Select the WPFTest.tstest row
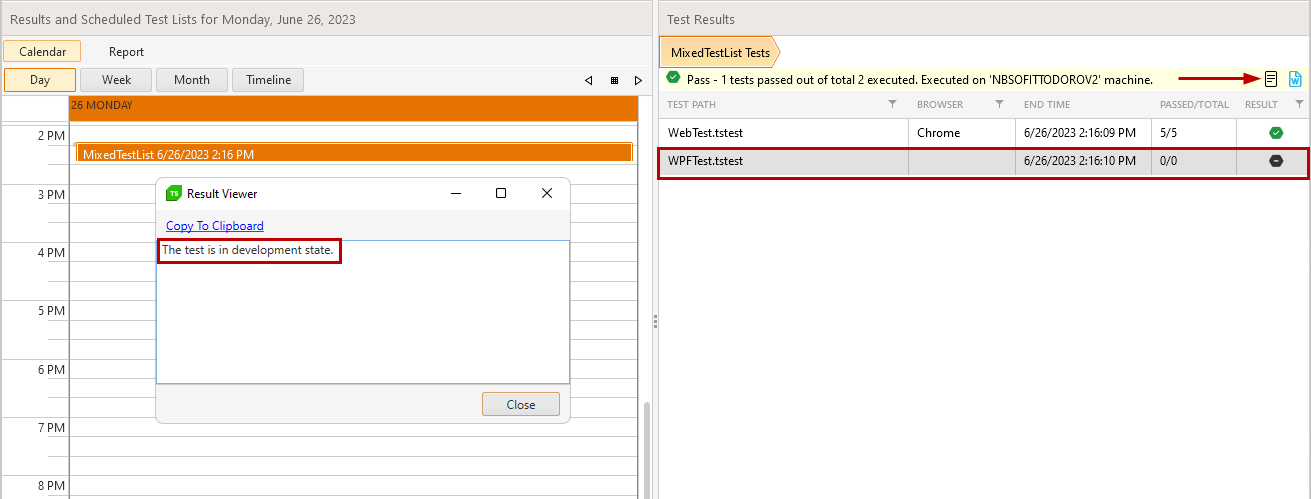Viewport: 1311px width, 499px height. tap(984, 161)
